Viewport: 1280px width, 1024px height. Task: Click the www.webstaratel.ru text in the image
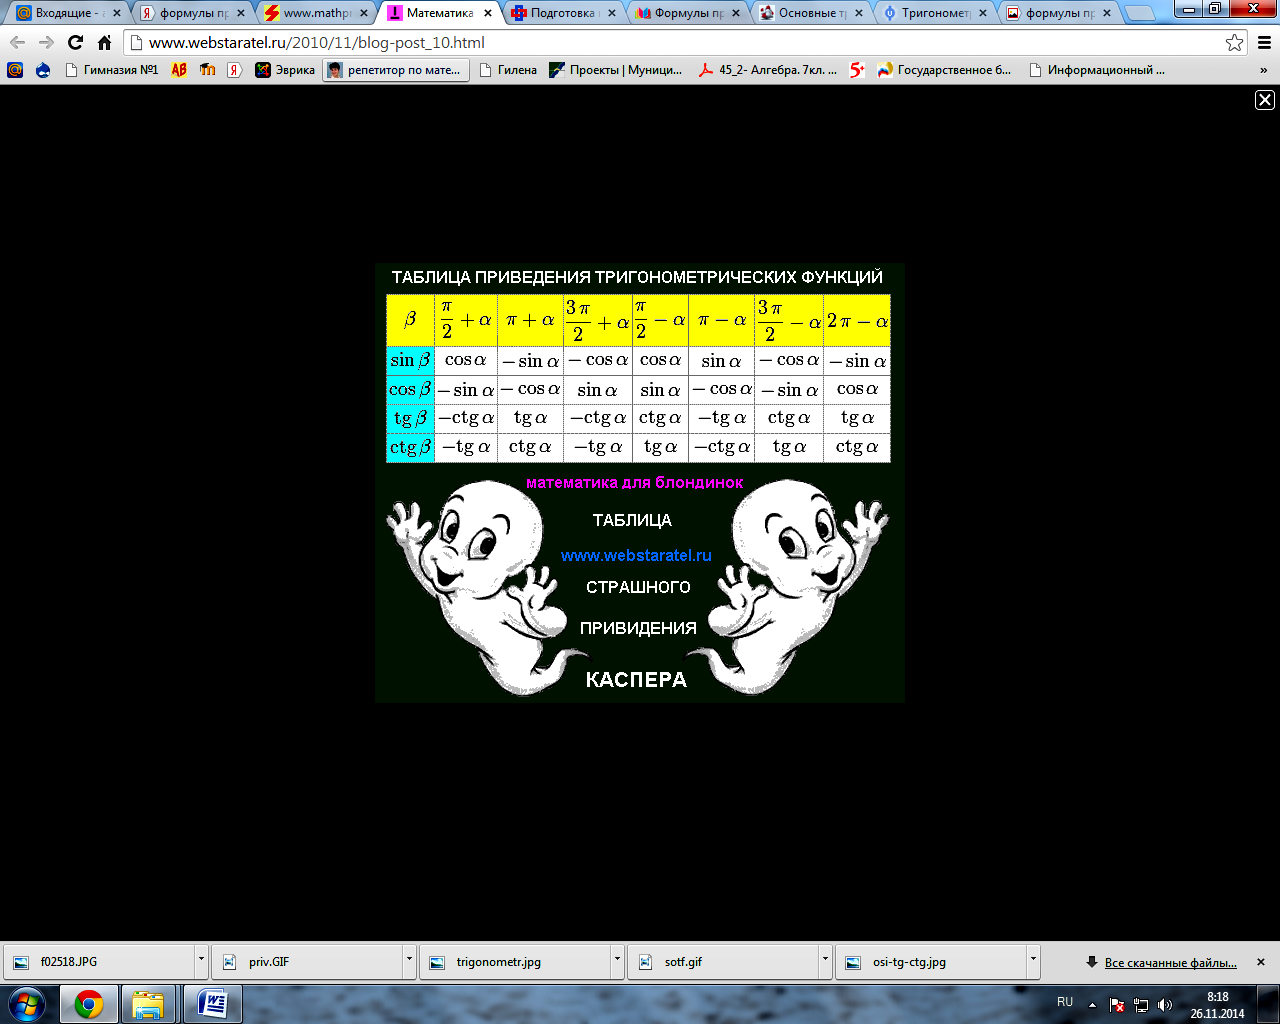click(x=636, y=555)
